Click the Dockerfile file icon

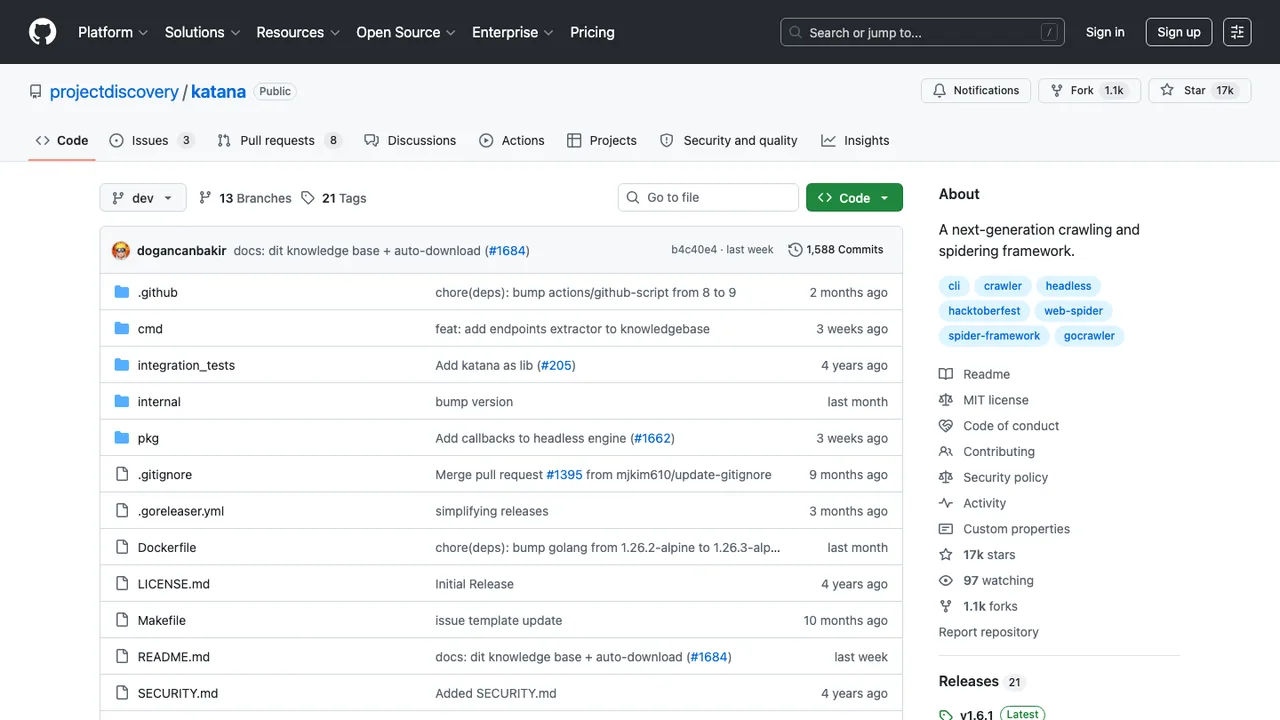[x=122, y=547]
